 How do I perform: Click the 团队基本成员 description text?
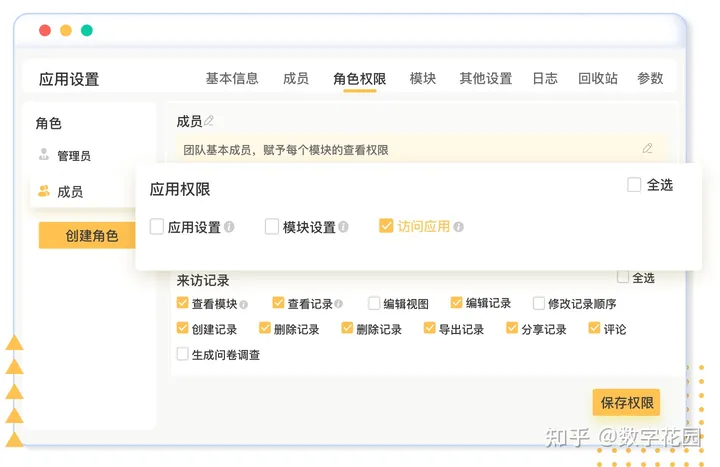pyautogui.click(x=286, y=150)
